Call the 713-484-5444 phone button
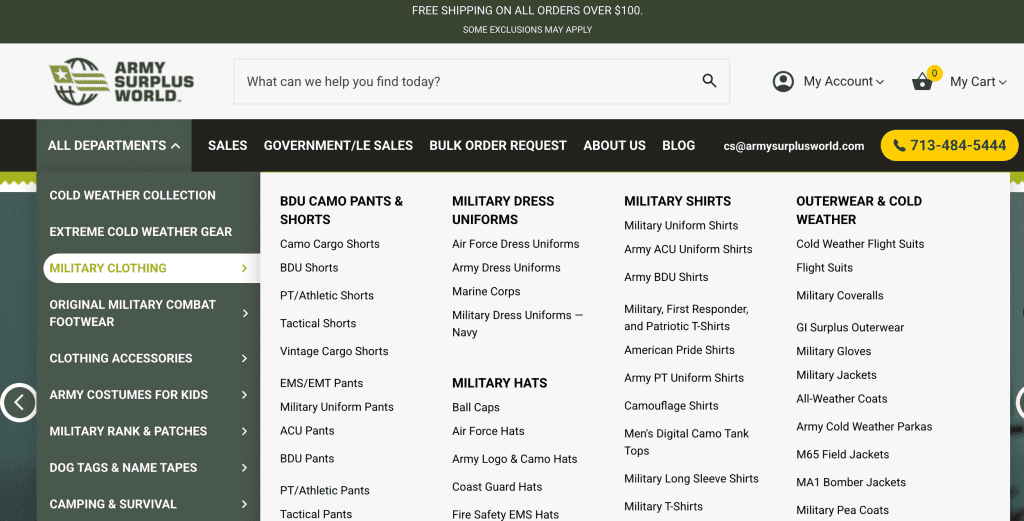The image size is (1024, 521). [950, 146]
